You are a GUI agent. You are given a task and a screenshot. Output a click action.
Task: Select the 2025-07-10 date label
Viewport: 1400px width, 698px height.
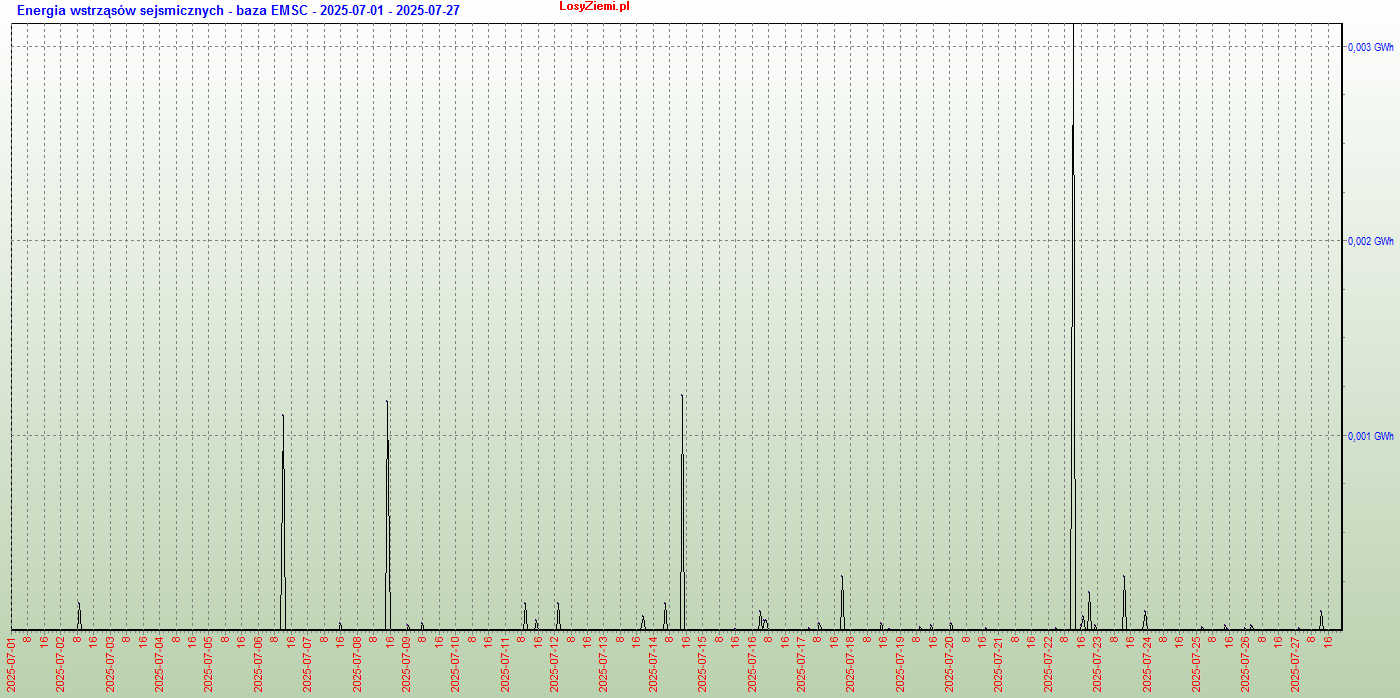point(456,663)
